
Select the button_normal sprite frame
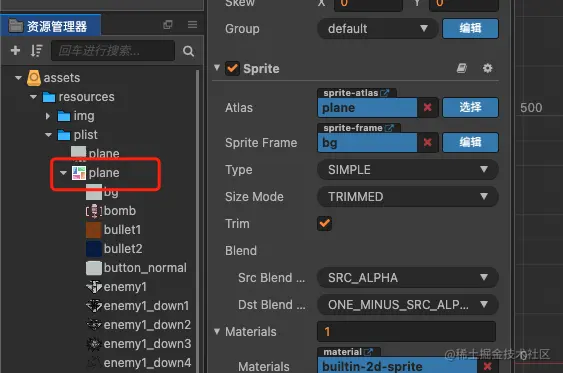(x=136, y=268)
